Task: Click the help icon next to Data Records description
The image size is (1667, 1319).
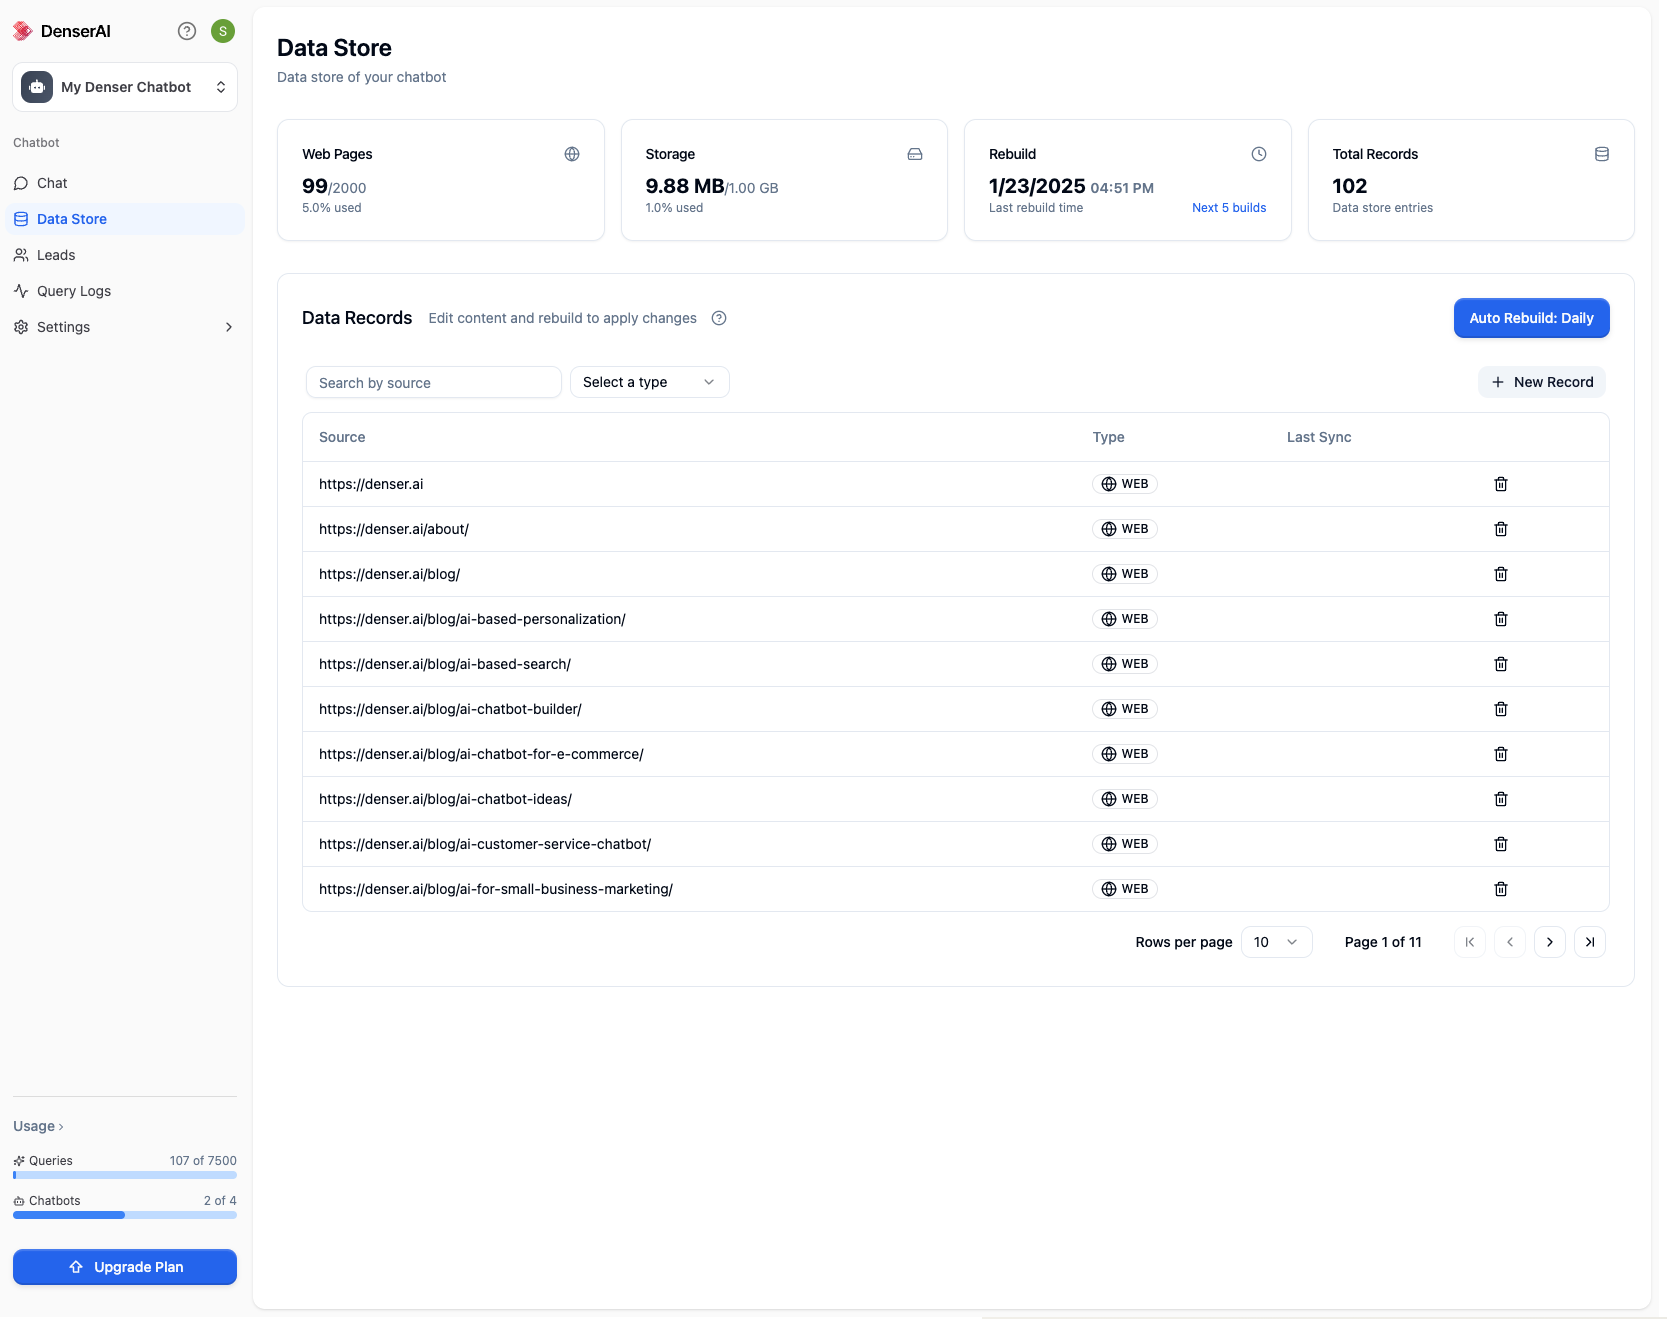Action: [x=719, y=318]
